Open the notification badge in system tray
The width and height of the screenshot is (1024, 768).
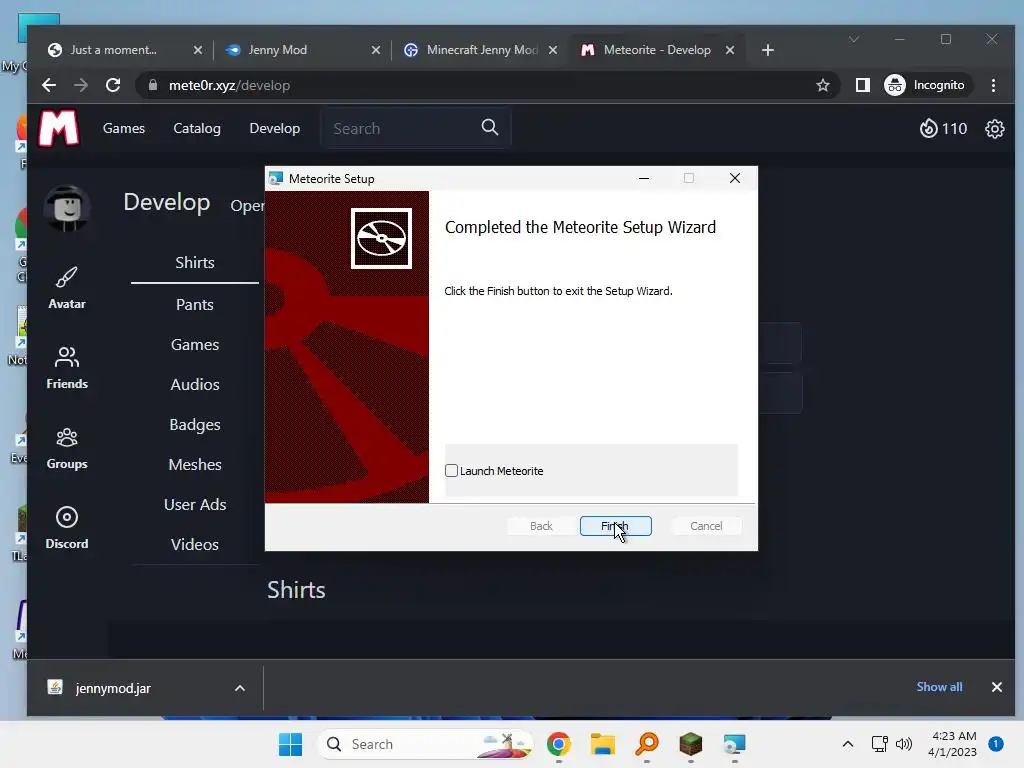pos(996,744)
